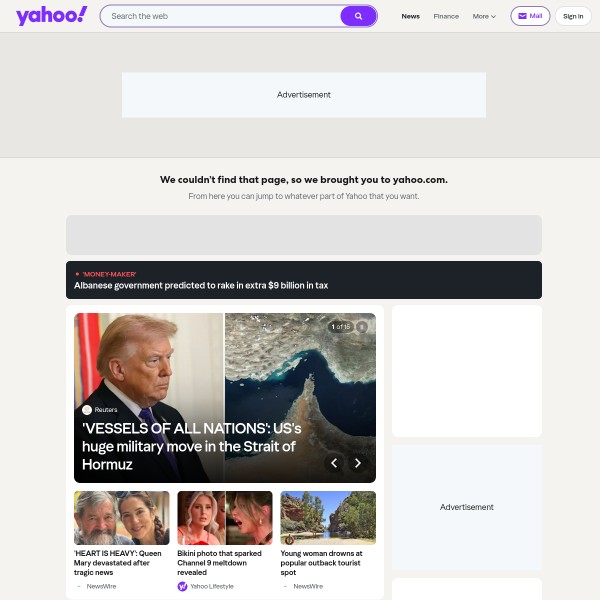
Task: Open Mail via the envelope icon
Action: point(522,16)
